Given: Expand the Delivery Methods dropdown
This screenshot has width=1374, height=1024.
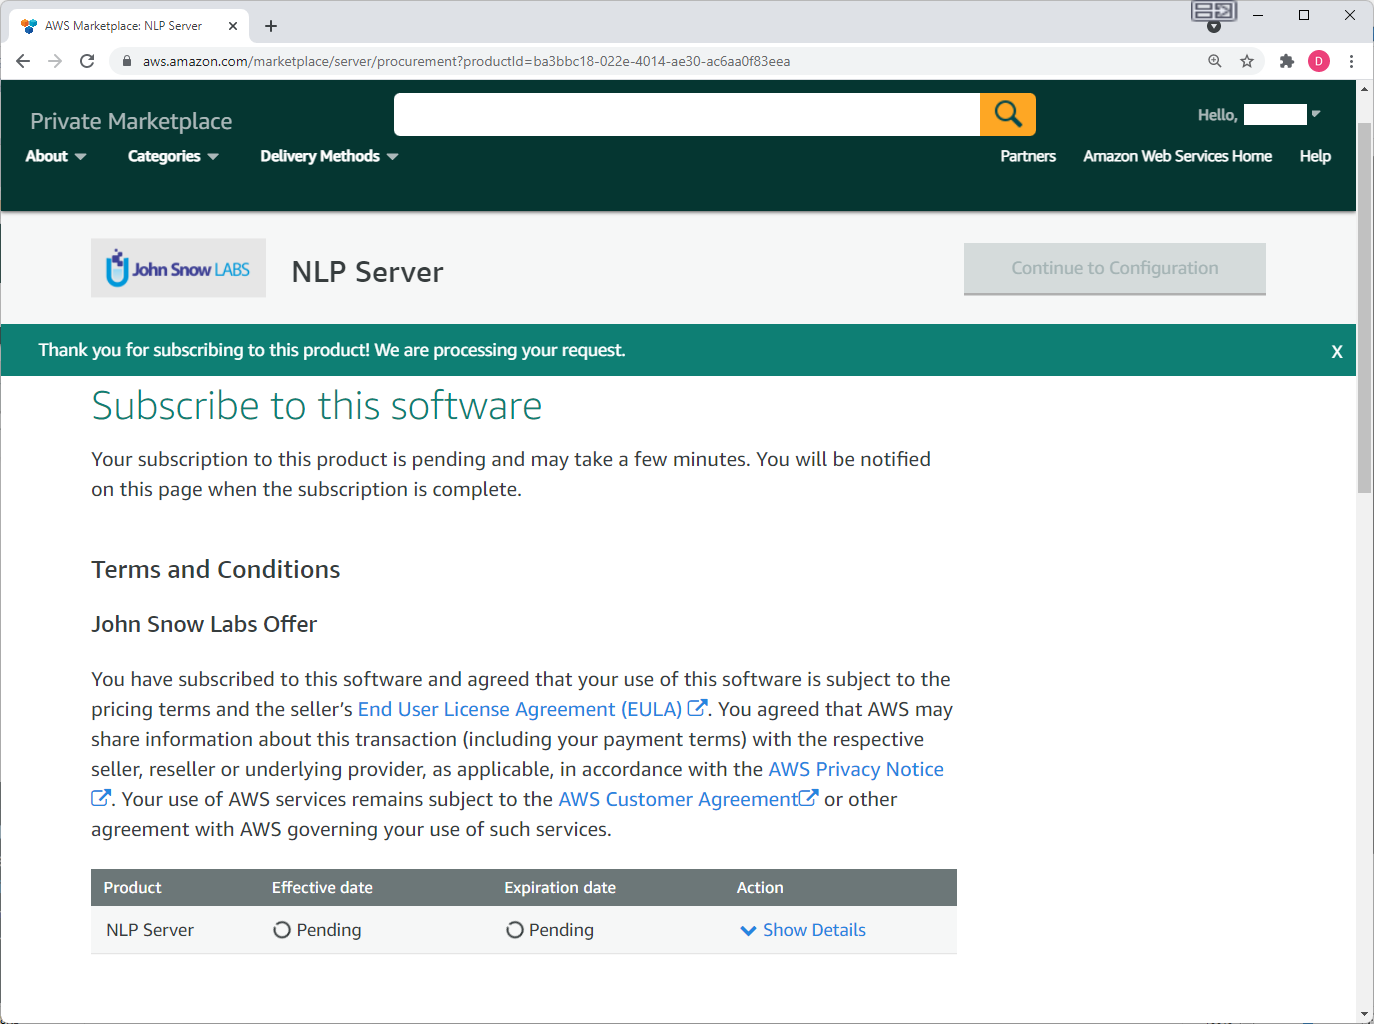Looking at the screenshot, I should point(329,156).
